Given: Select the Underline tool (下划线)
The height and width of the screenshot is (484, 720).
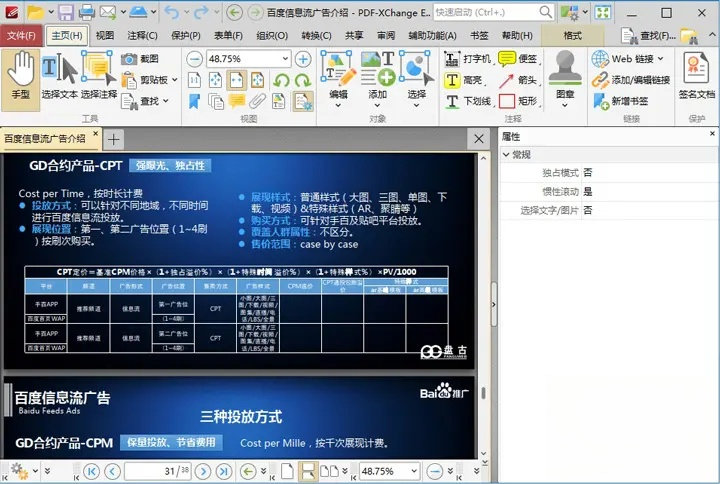Looking at the screenshot, I should click(467, 101).
